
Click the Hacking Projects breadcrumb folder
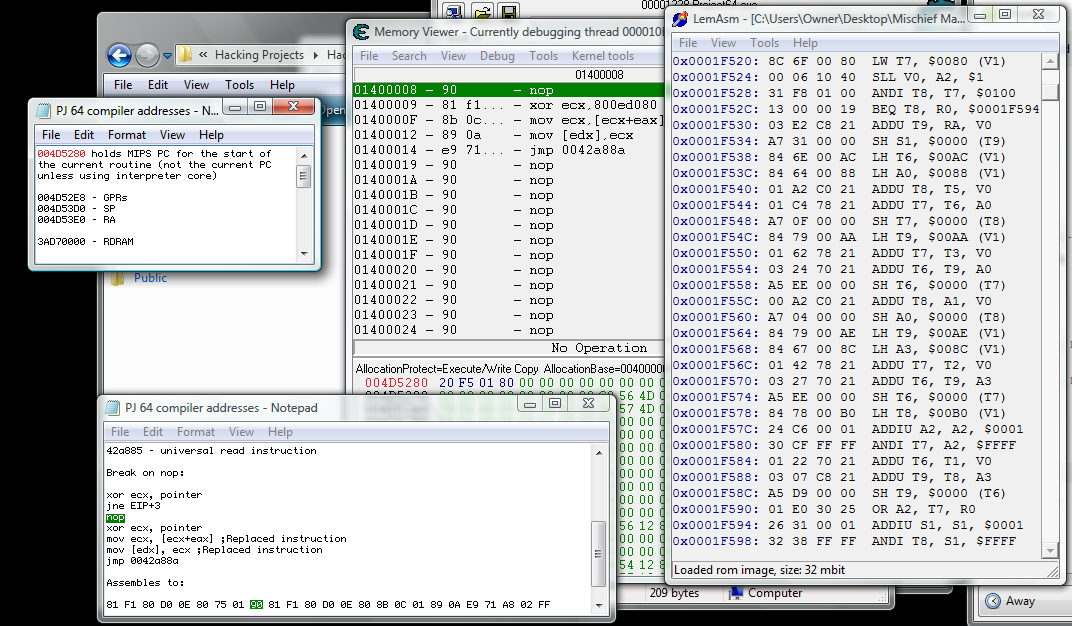(x=260, y=55)
